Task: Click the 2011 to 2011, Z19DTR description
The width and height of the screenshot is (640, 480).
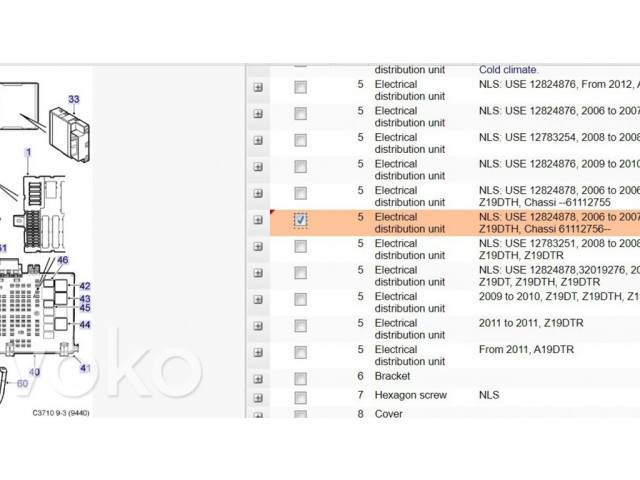Action: (531, 323)
